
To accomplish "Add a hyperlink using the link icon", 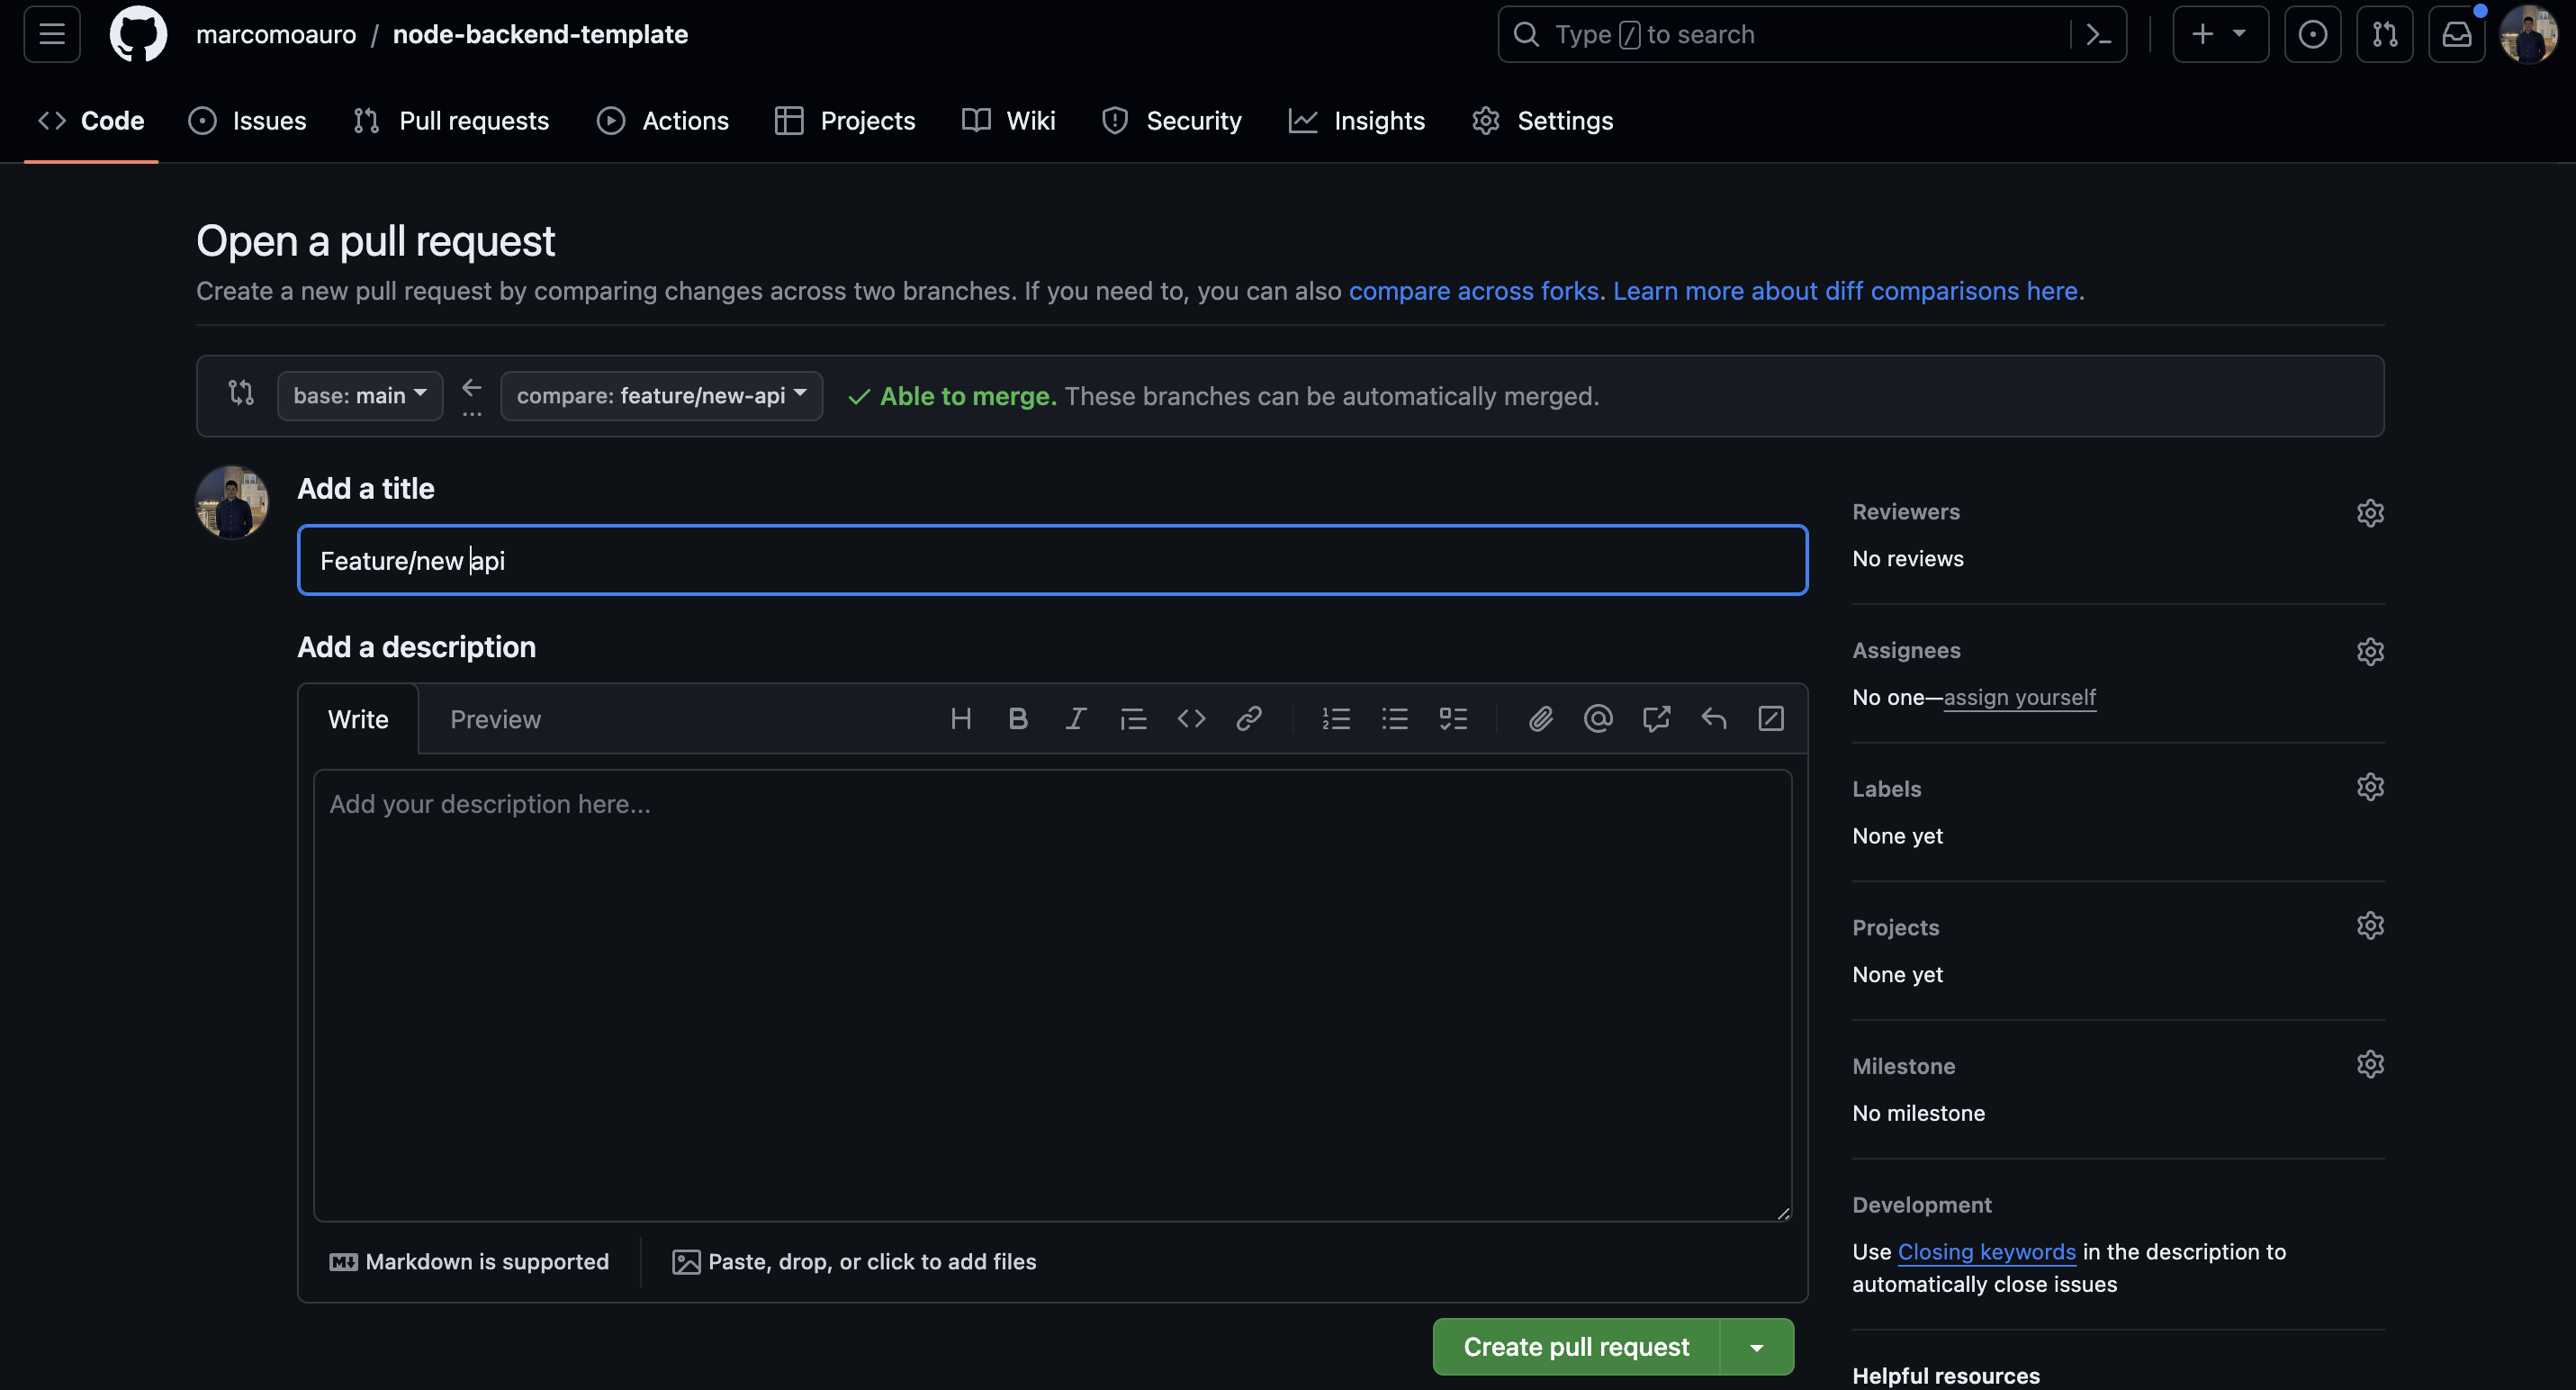I will 1249,718.
